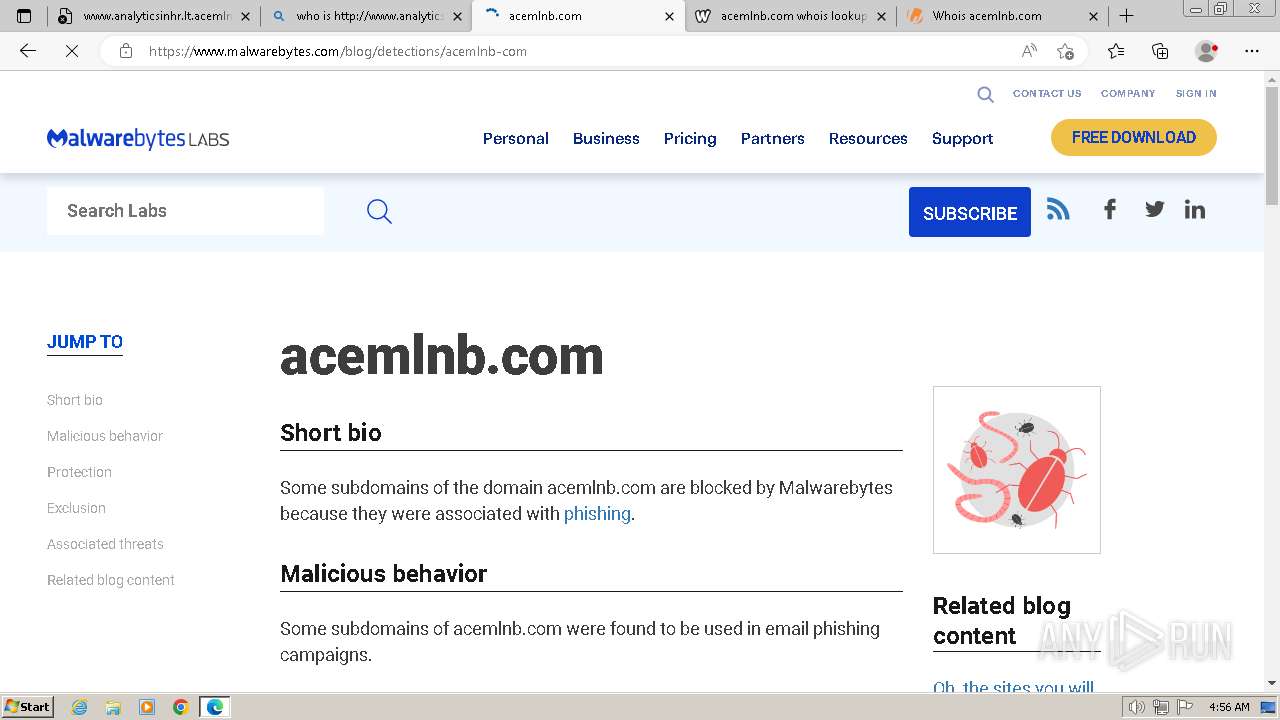This screenshot has height=720, width=1280.
Task: Click the Malwarebytes Labs logo
Action: point(138,139)
